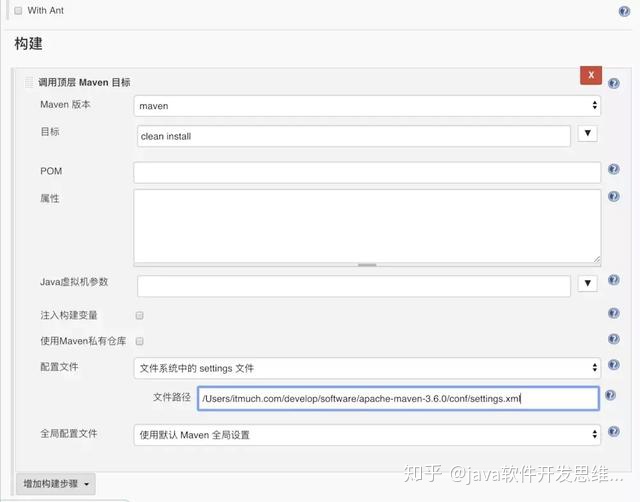Click the Java虚拟机参数 label
This screenshot has height=502, width=640.
click(74, 282)
